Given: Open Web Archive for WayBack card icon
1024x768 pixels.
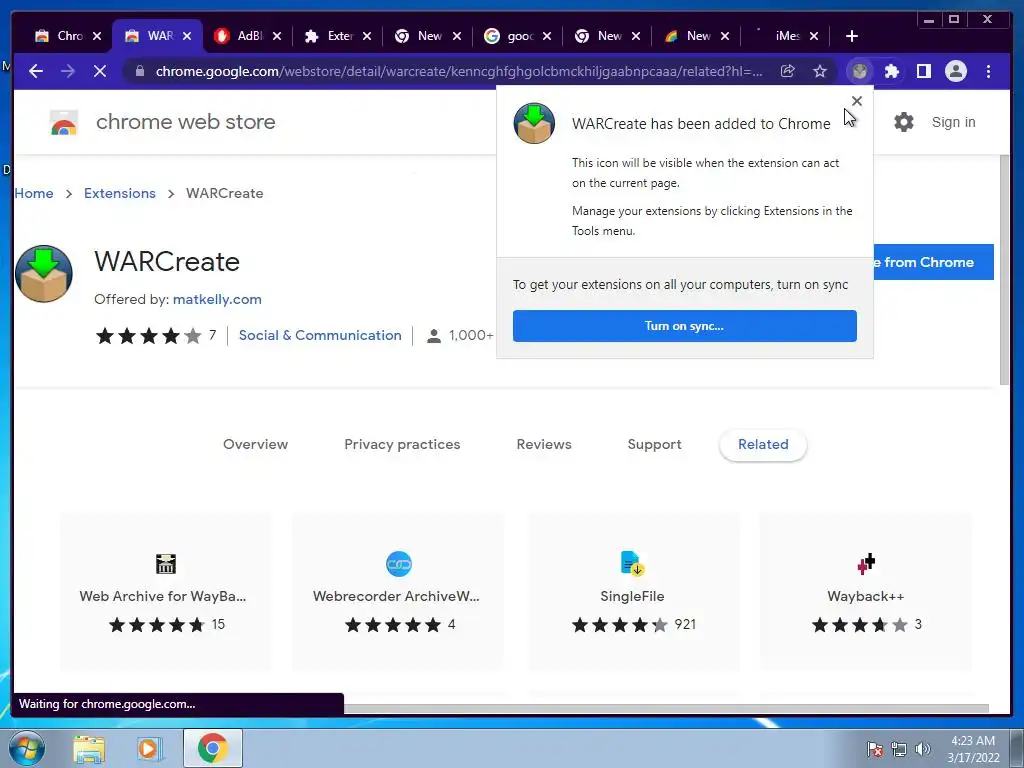Looking at the screenshot, I should coord(166,564).
